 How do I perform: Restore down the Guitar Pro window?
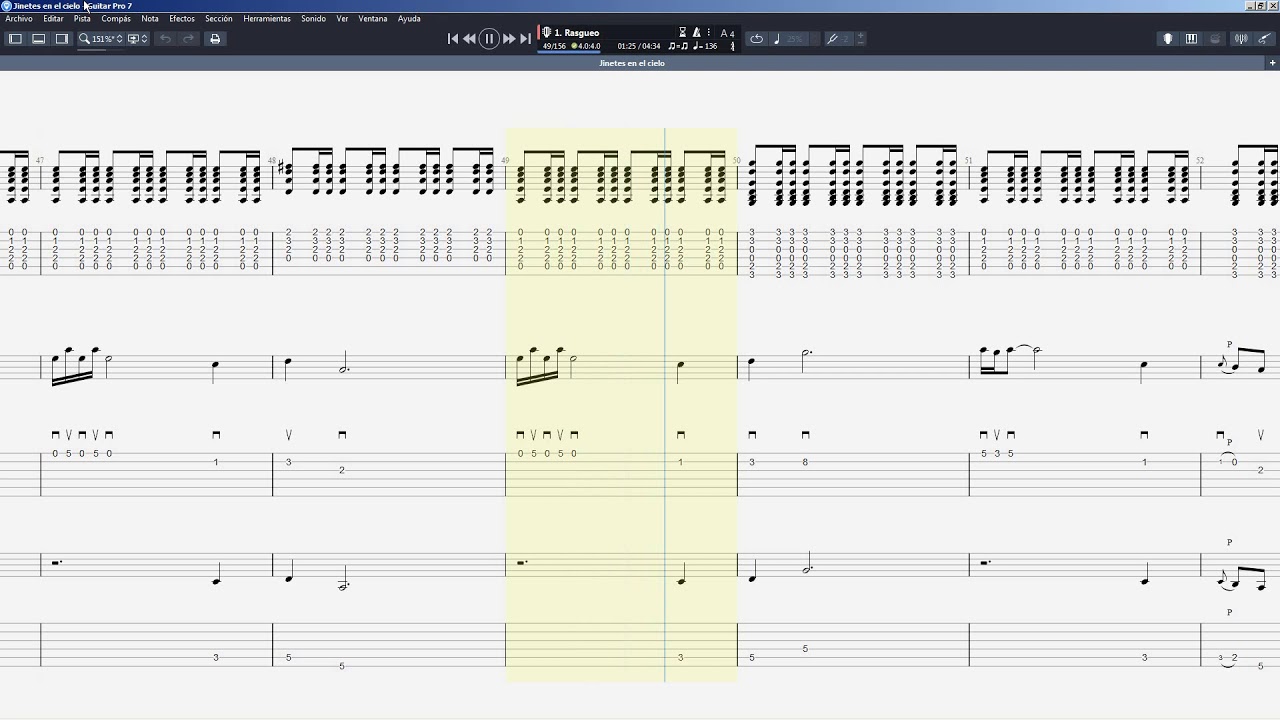(1260, 6)
